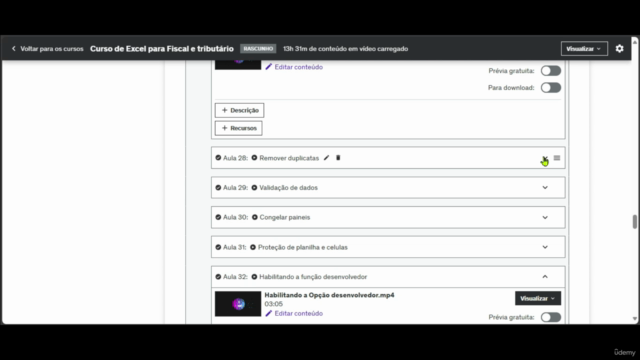Click Voltar para os cursos link
640x360 pixels.
coord(52,49)
